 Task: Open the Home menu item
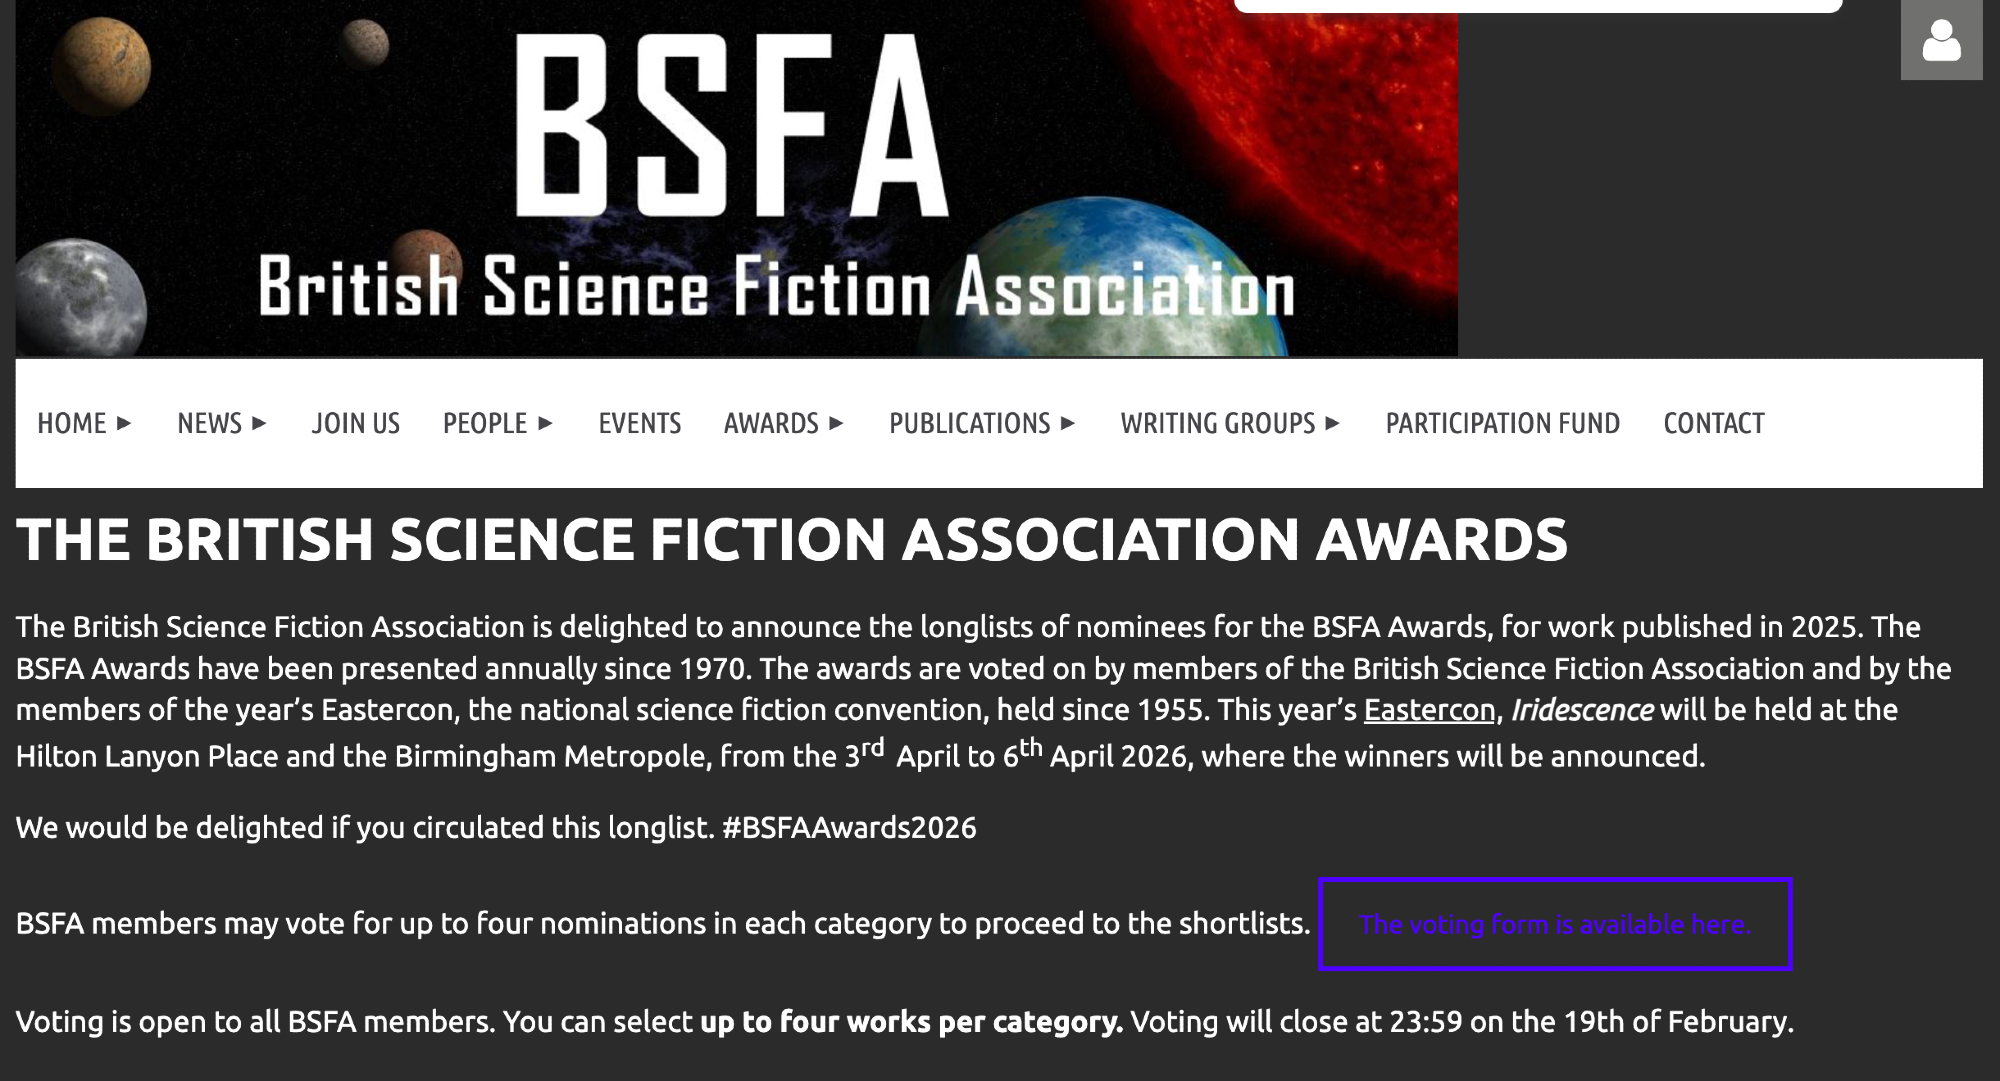pyautogui.click(x=71, y=424)
